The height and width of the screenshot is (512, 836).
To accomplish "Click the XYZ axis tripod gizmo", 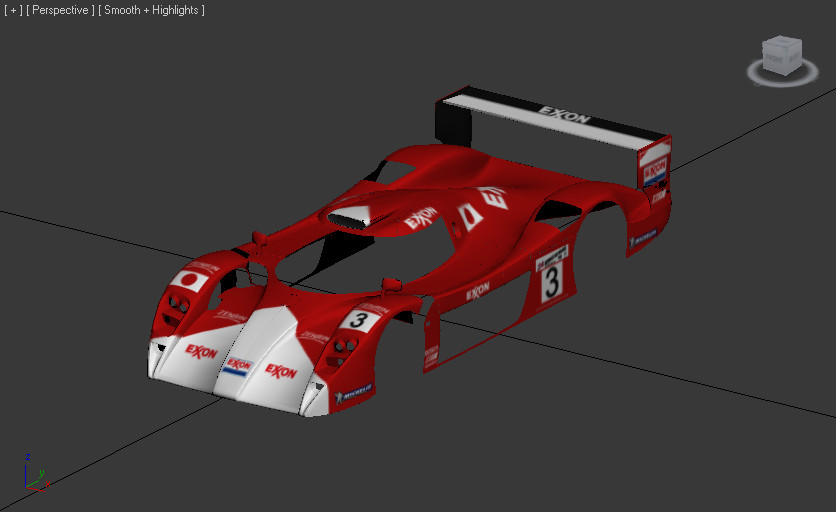I will point(36,473).
